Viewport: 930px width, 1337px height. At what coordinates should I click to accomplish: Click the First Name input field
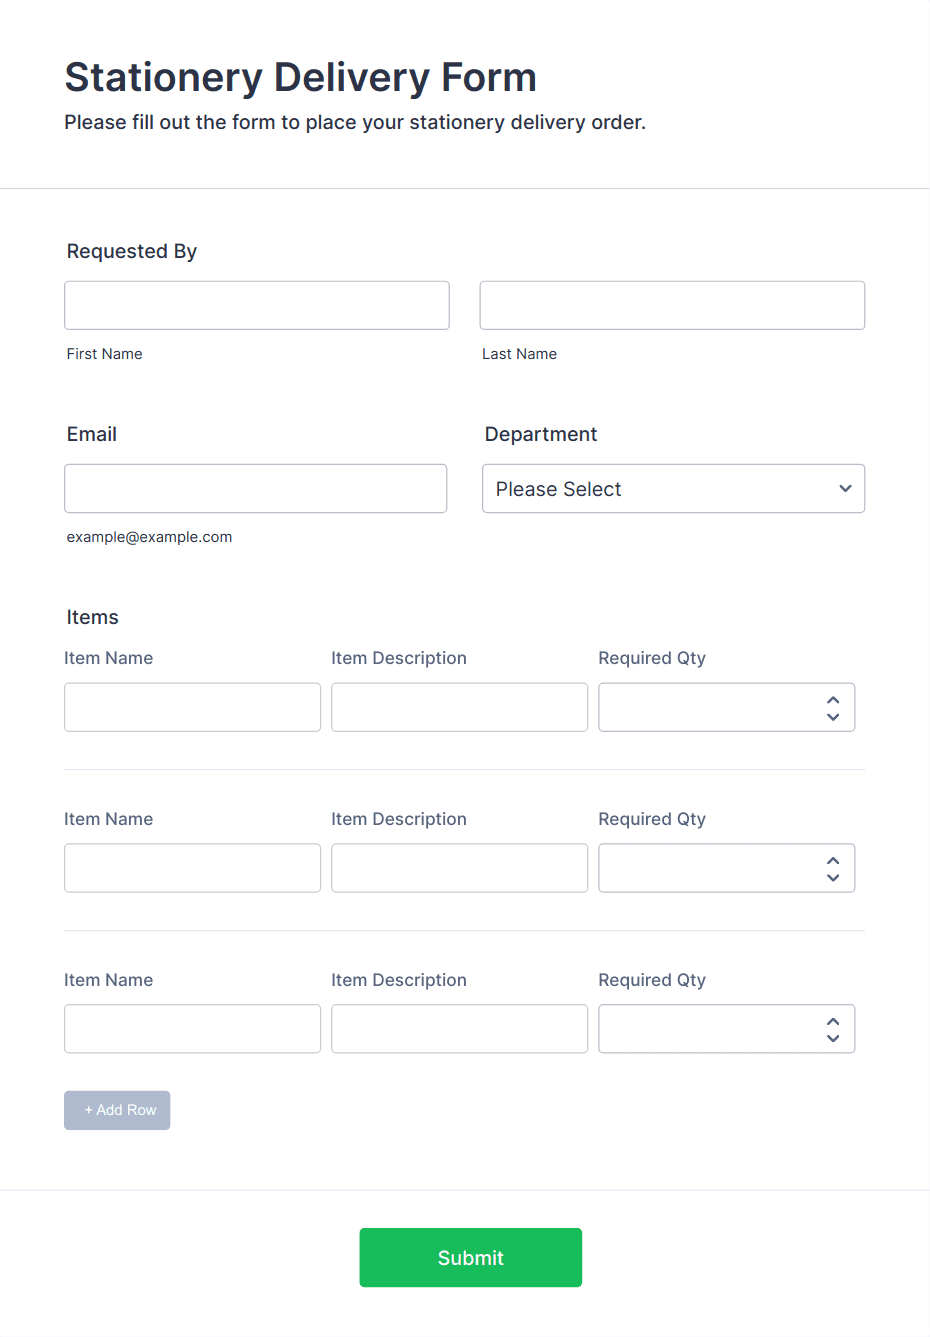[x=256, y=305]
